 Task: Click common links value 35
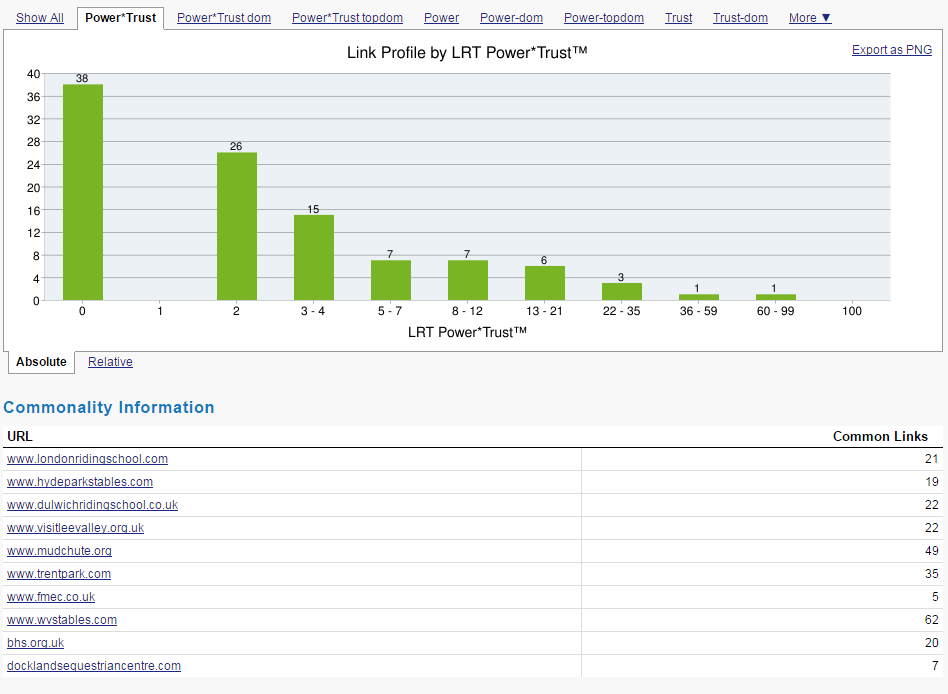[x=932, y=574]
